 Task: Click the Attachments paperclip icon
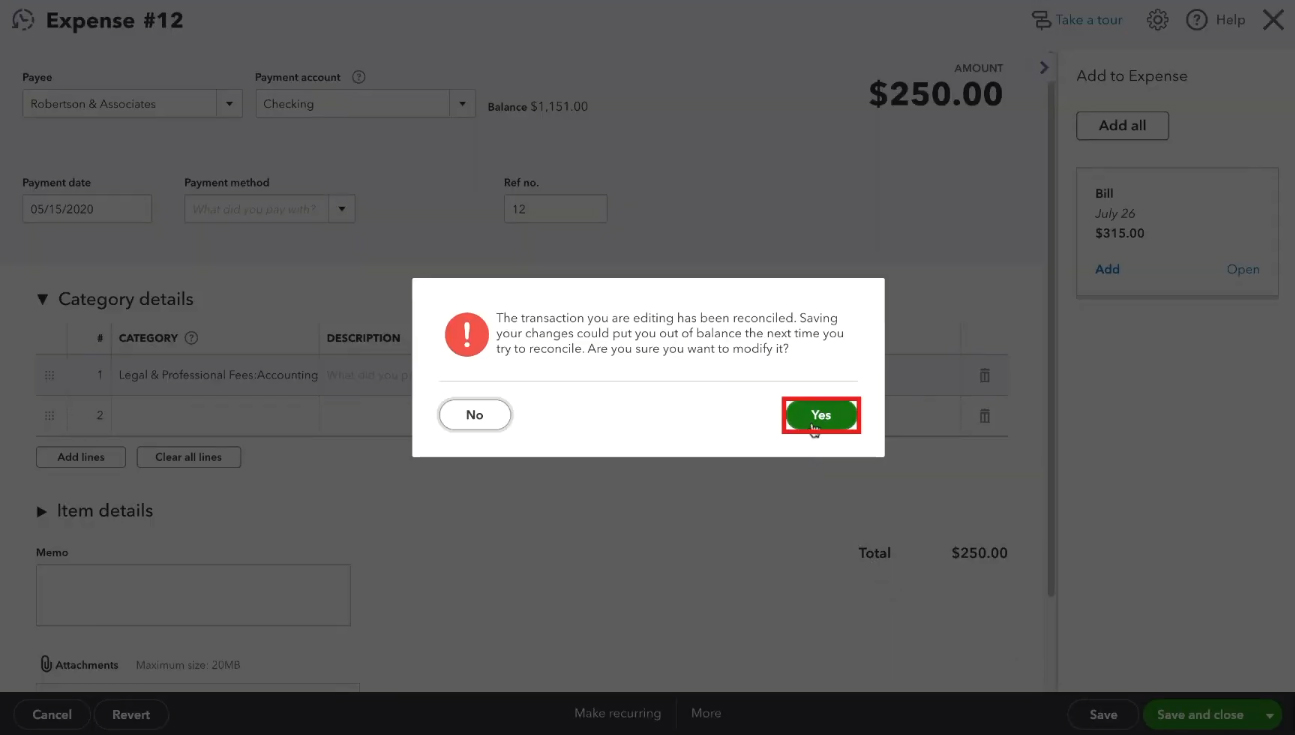45,664
